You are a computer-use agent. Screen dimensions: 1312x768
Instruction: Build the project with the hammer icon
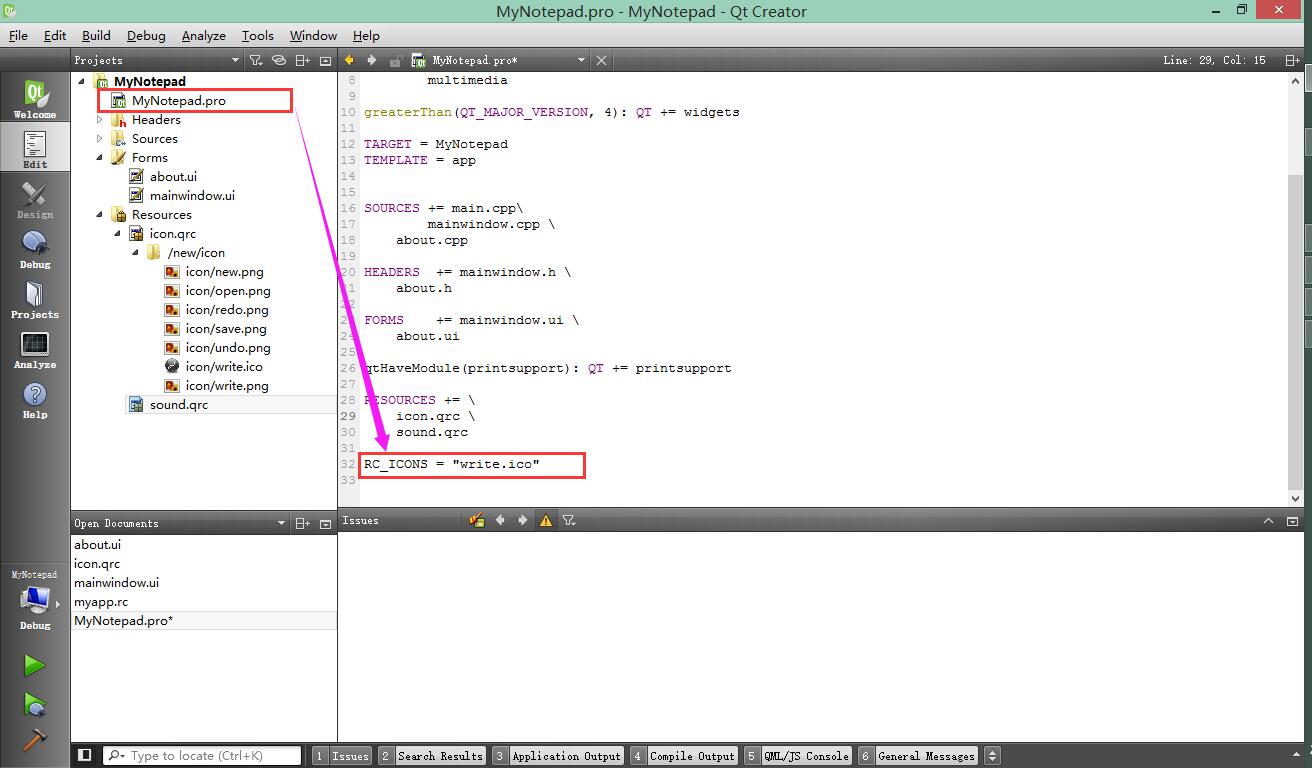(x=35, y=741)
